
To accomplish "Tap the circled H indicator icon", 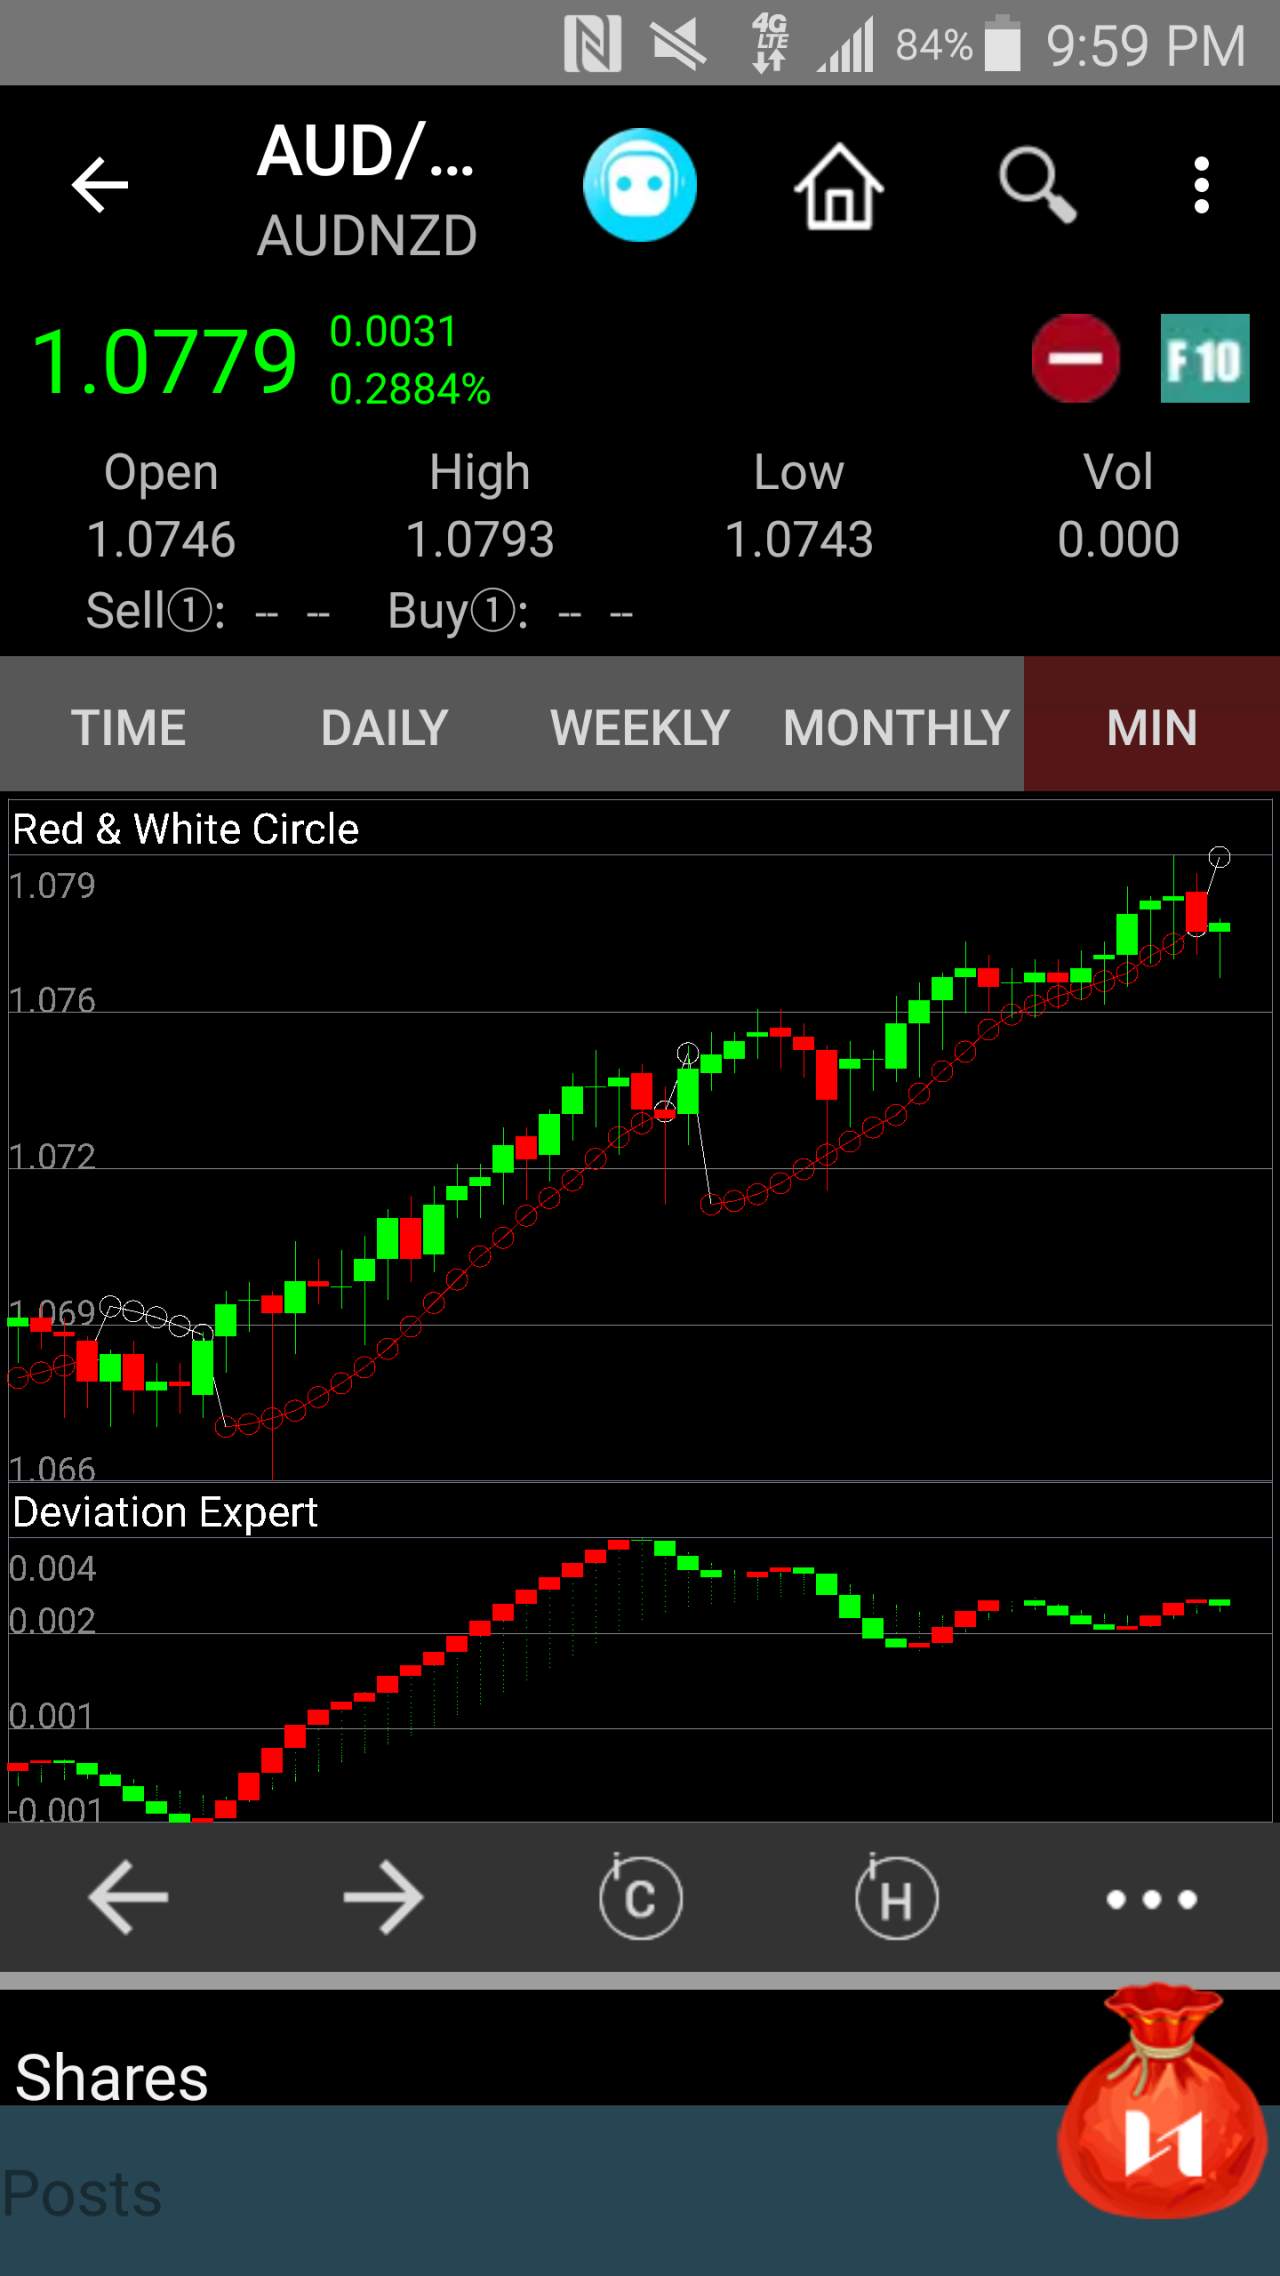I will pos(896,1896).
